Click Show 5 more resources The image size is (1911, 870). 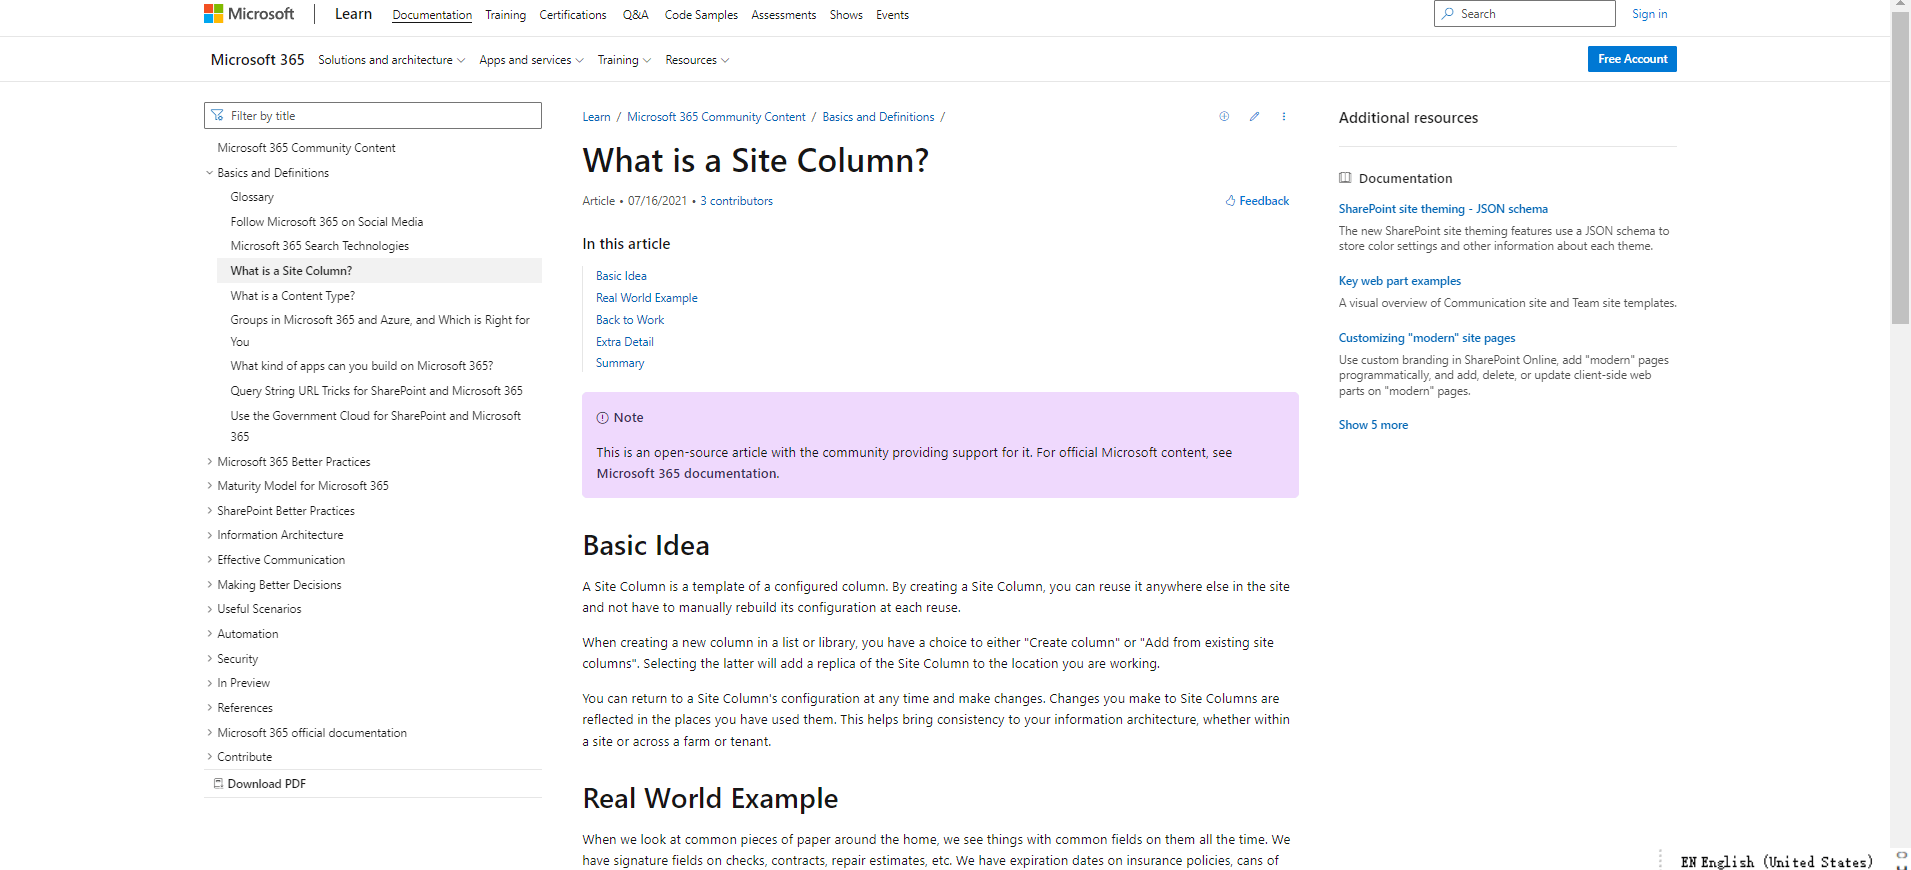pos(1373,425)
